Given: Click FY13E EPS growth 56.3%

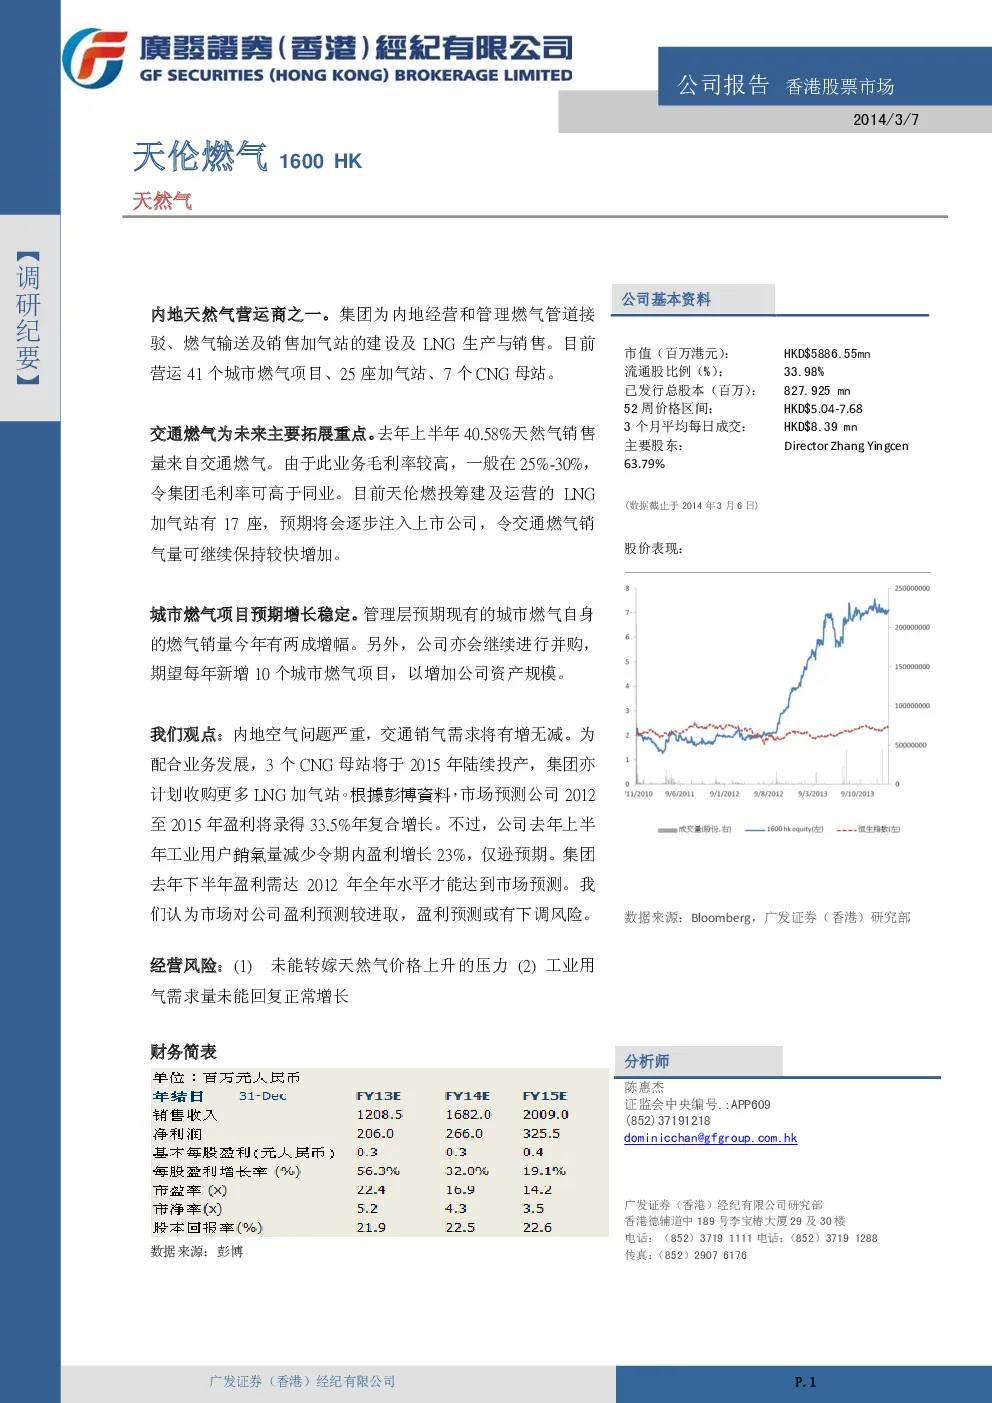Looking at the screenshot, I should coord(378,1171).
